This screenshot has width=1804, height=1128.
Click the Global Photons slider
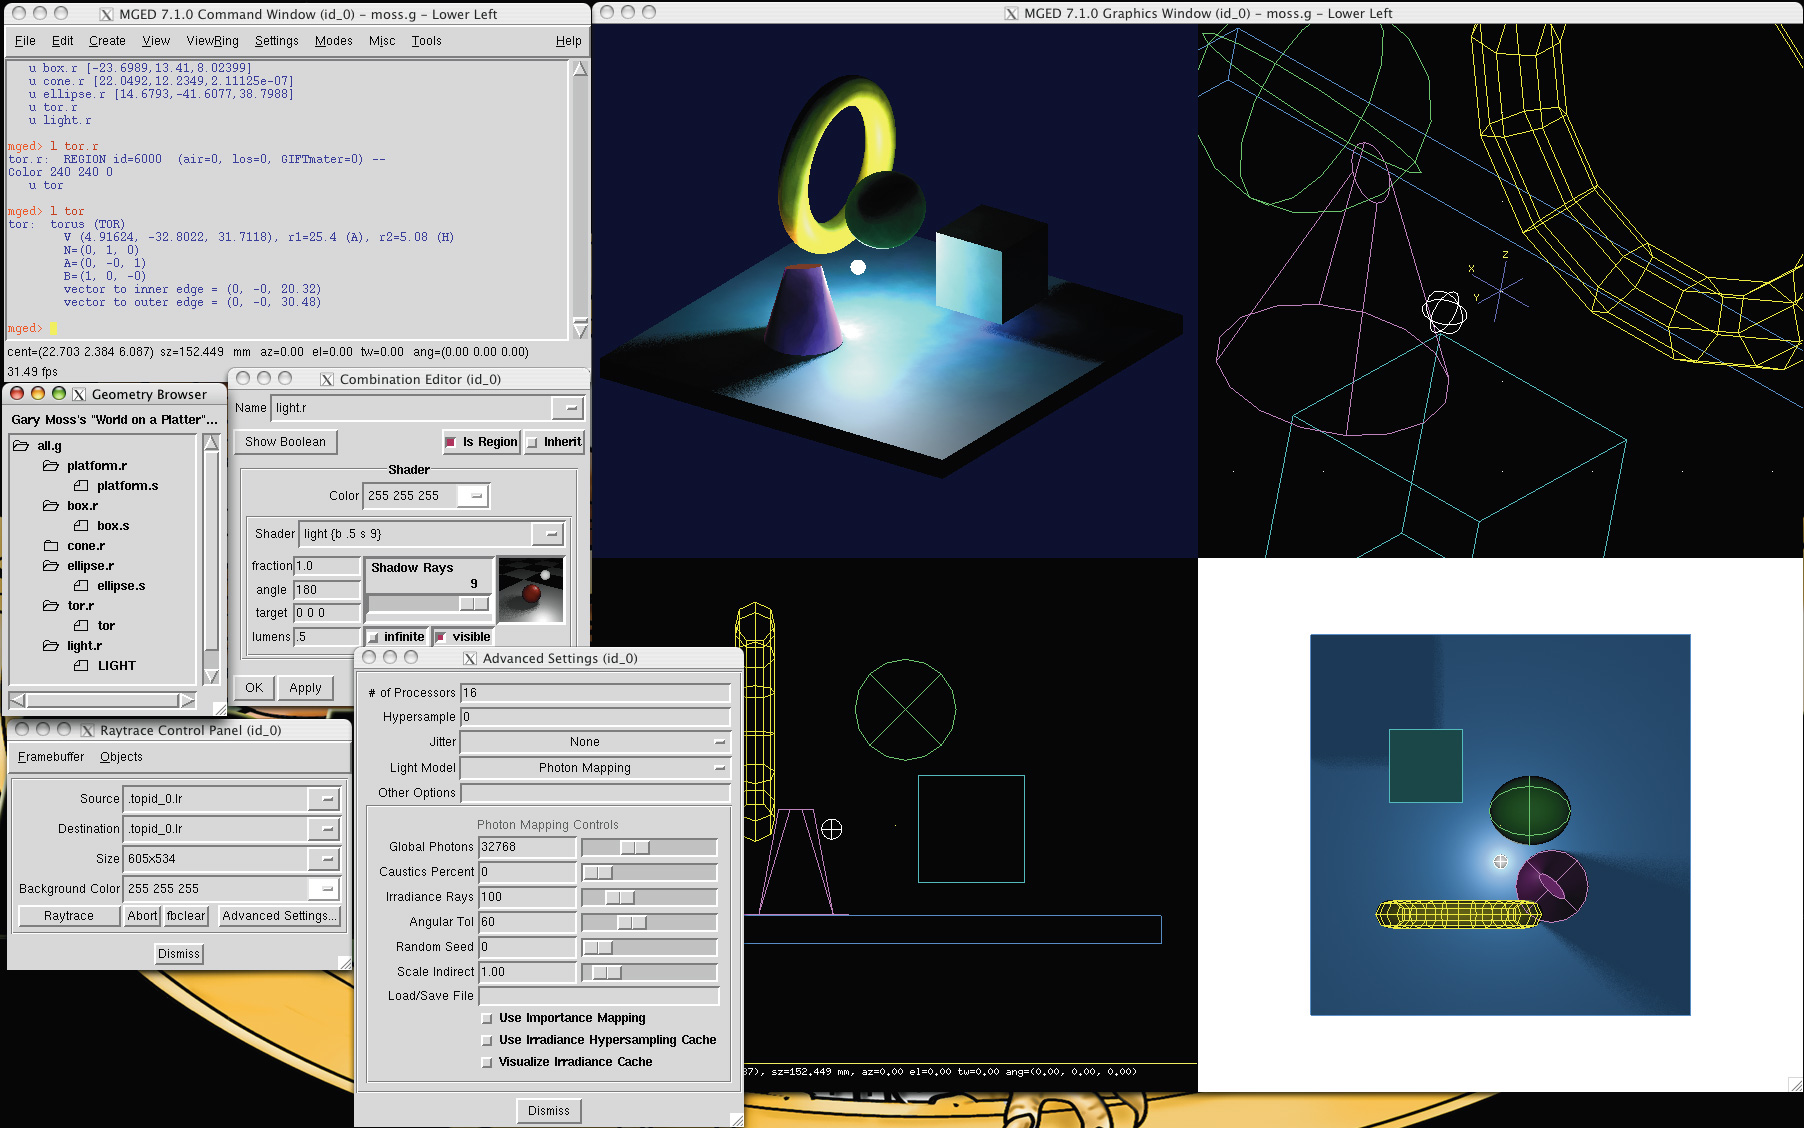pos(649,847)
